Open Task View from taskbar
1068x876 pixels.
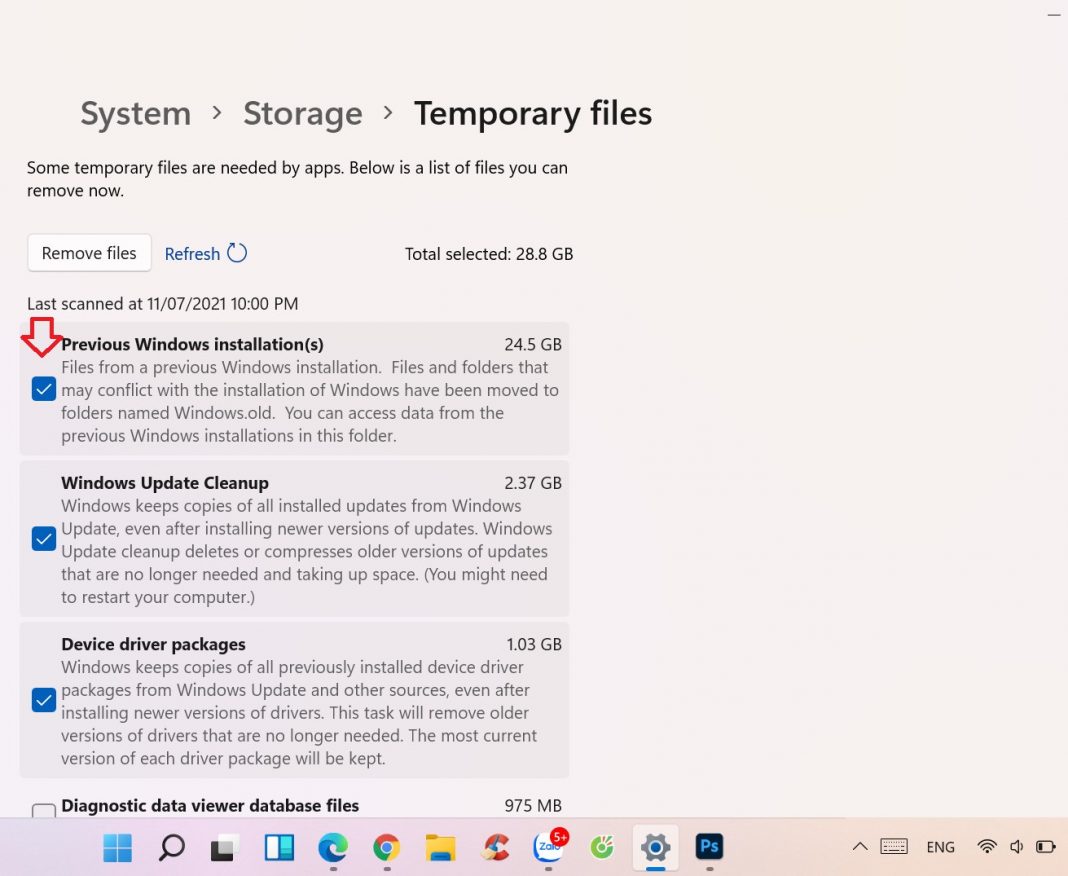click(224, 848)
